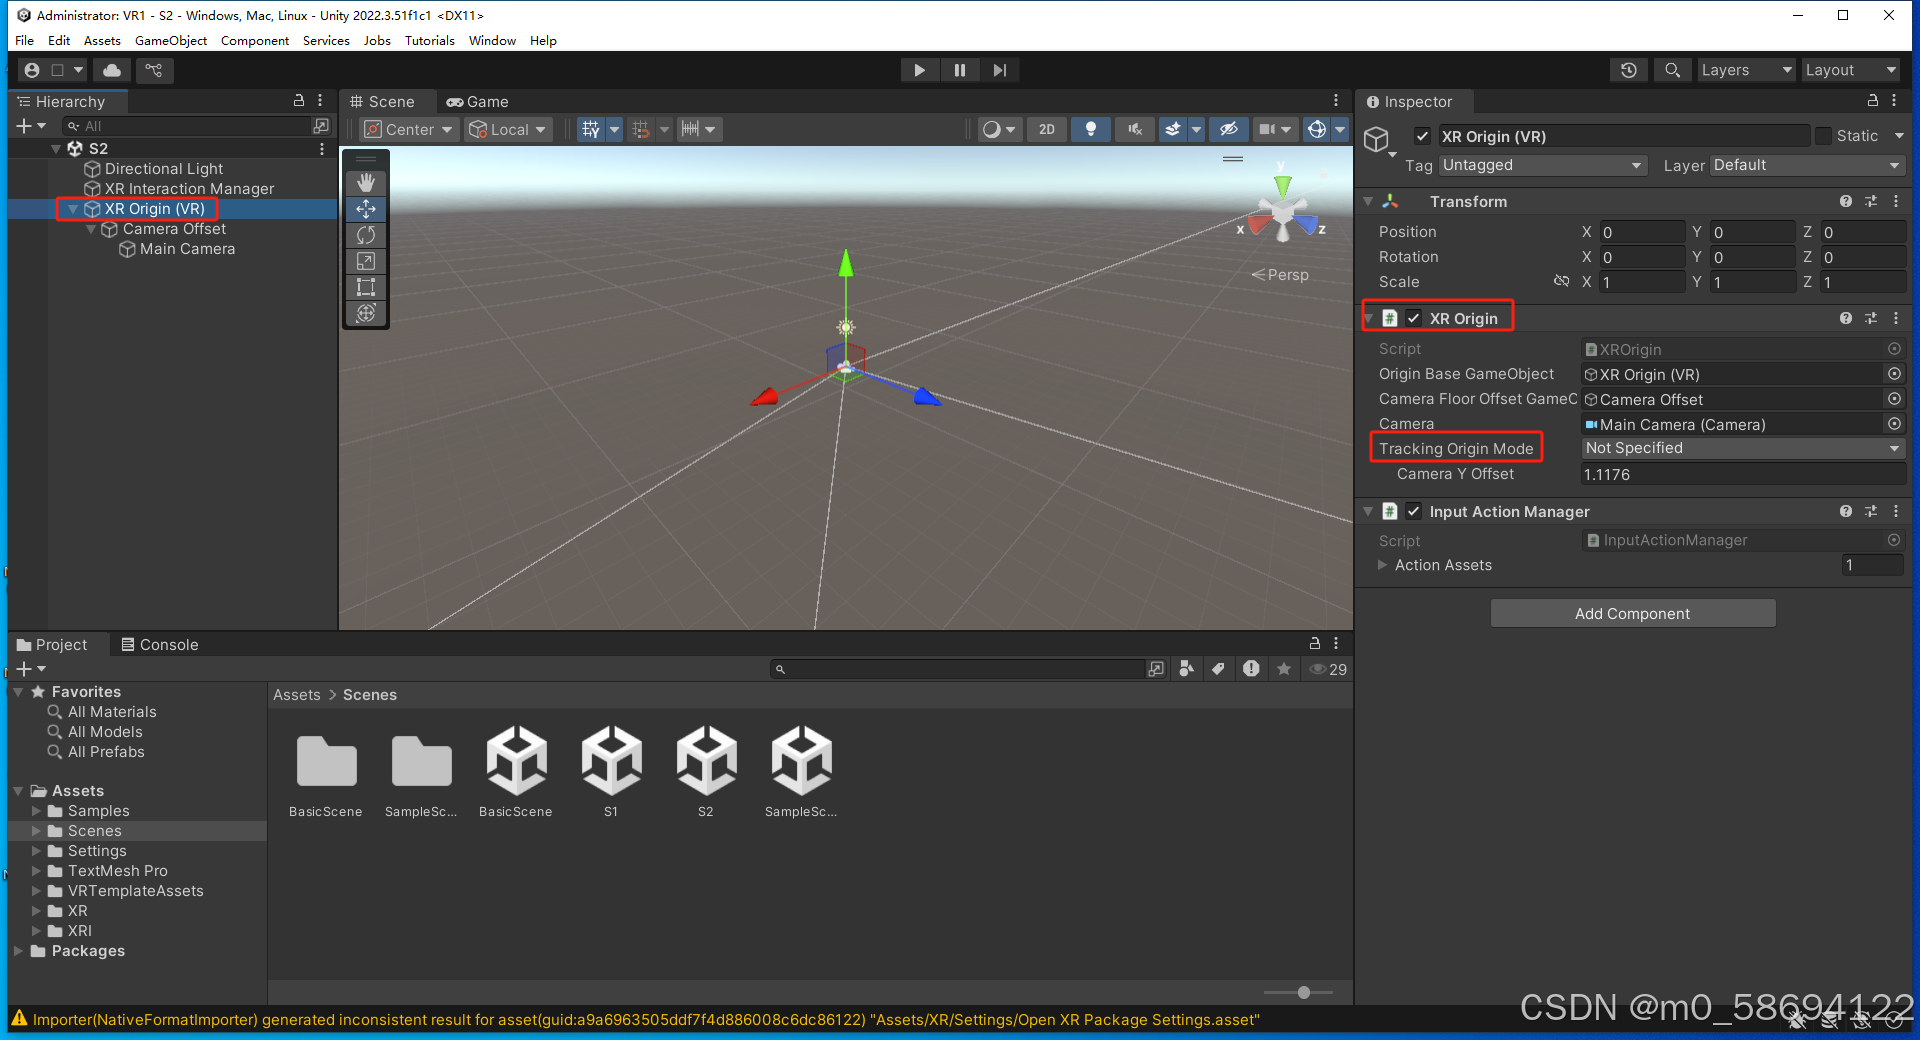
Task: Open Unity Cloud collaboration icon
Action: [111, 70]
